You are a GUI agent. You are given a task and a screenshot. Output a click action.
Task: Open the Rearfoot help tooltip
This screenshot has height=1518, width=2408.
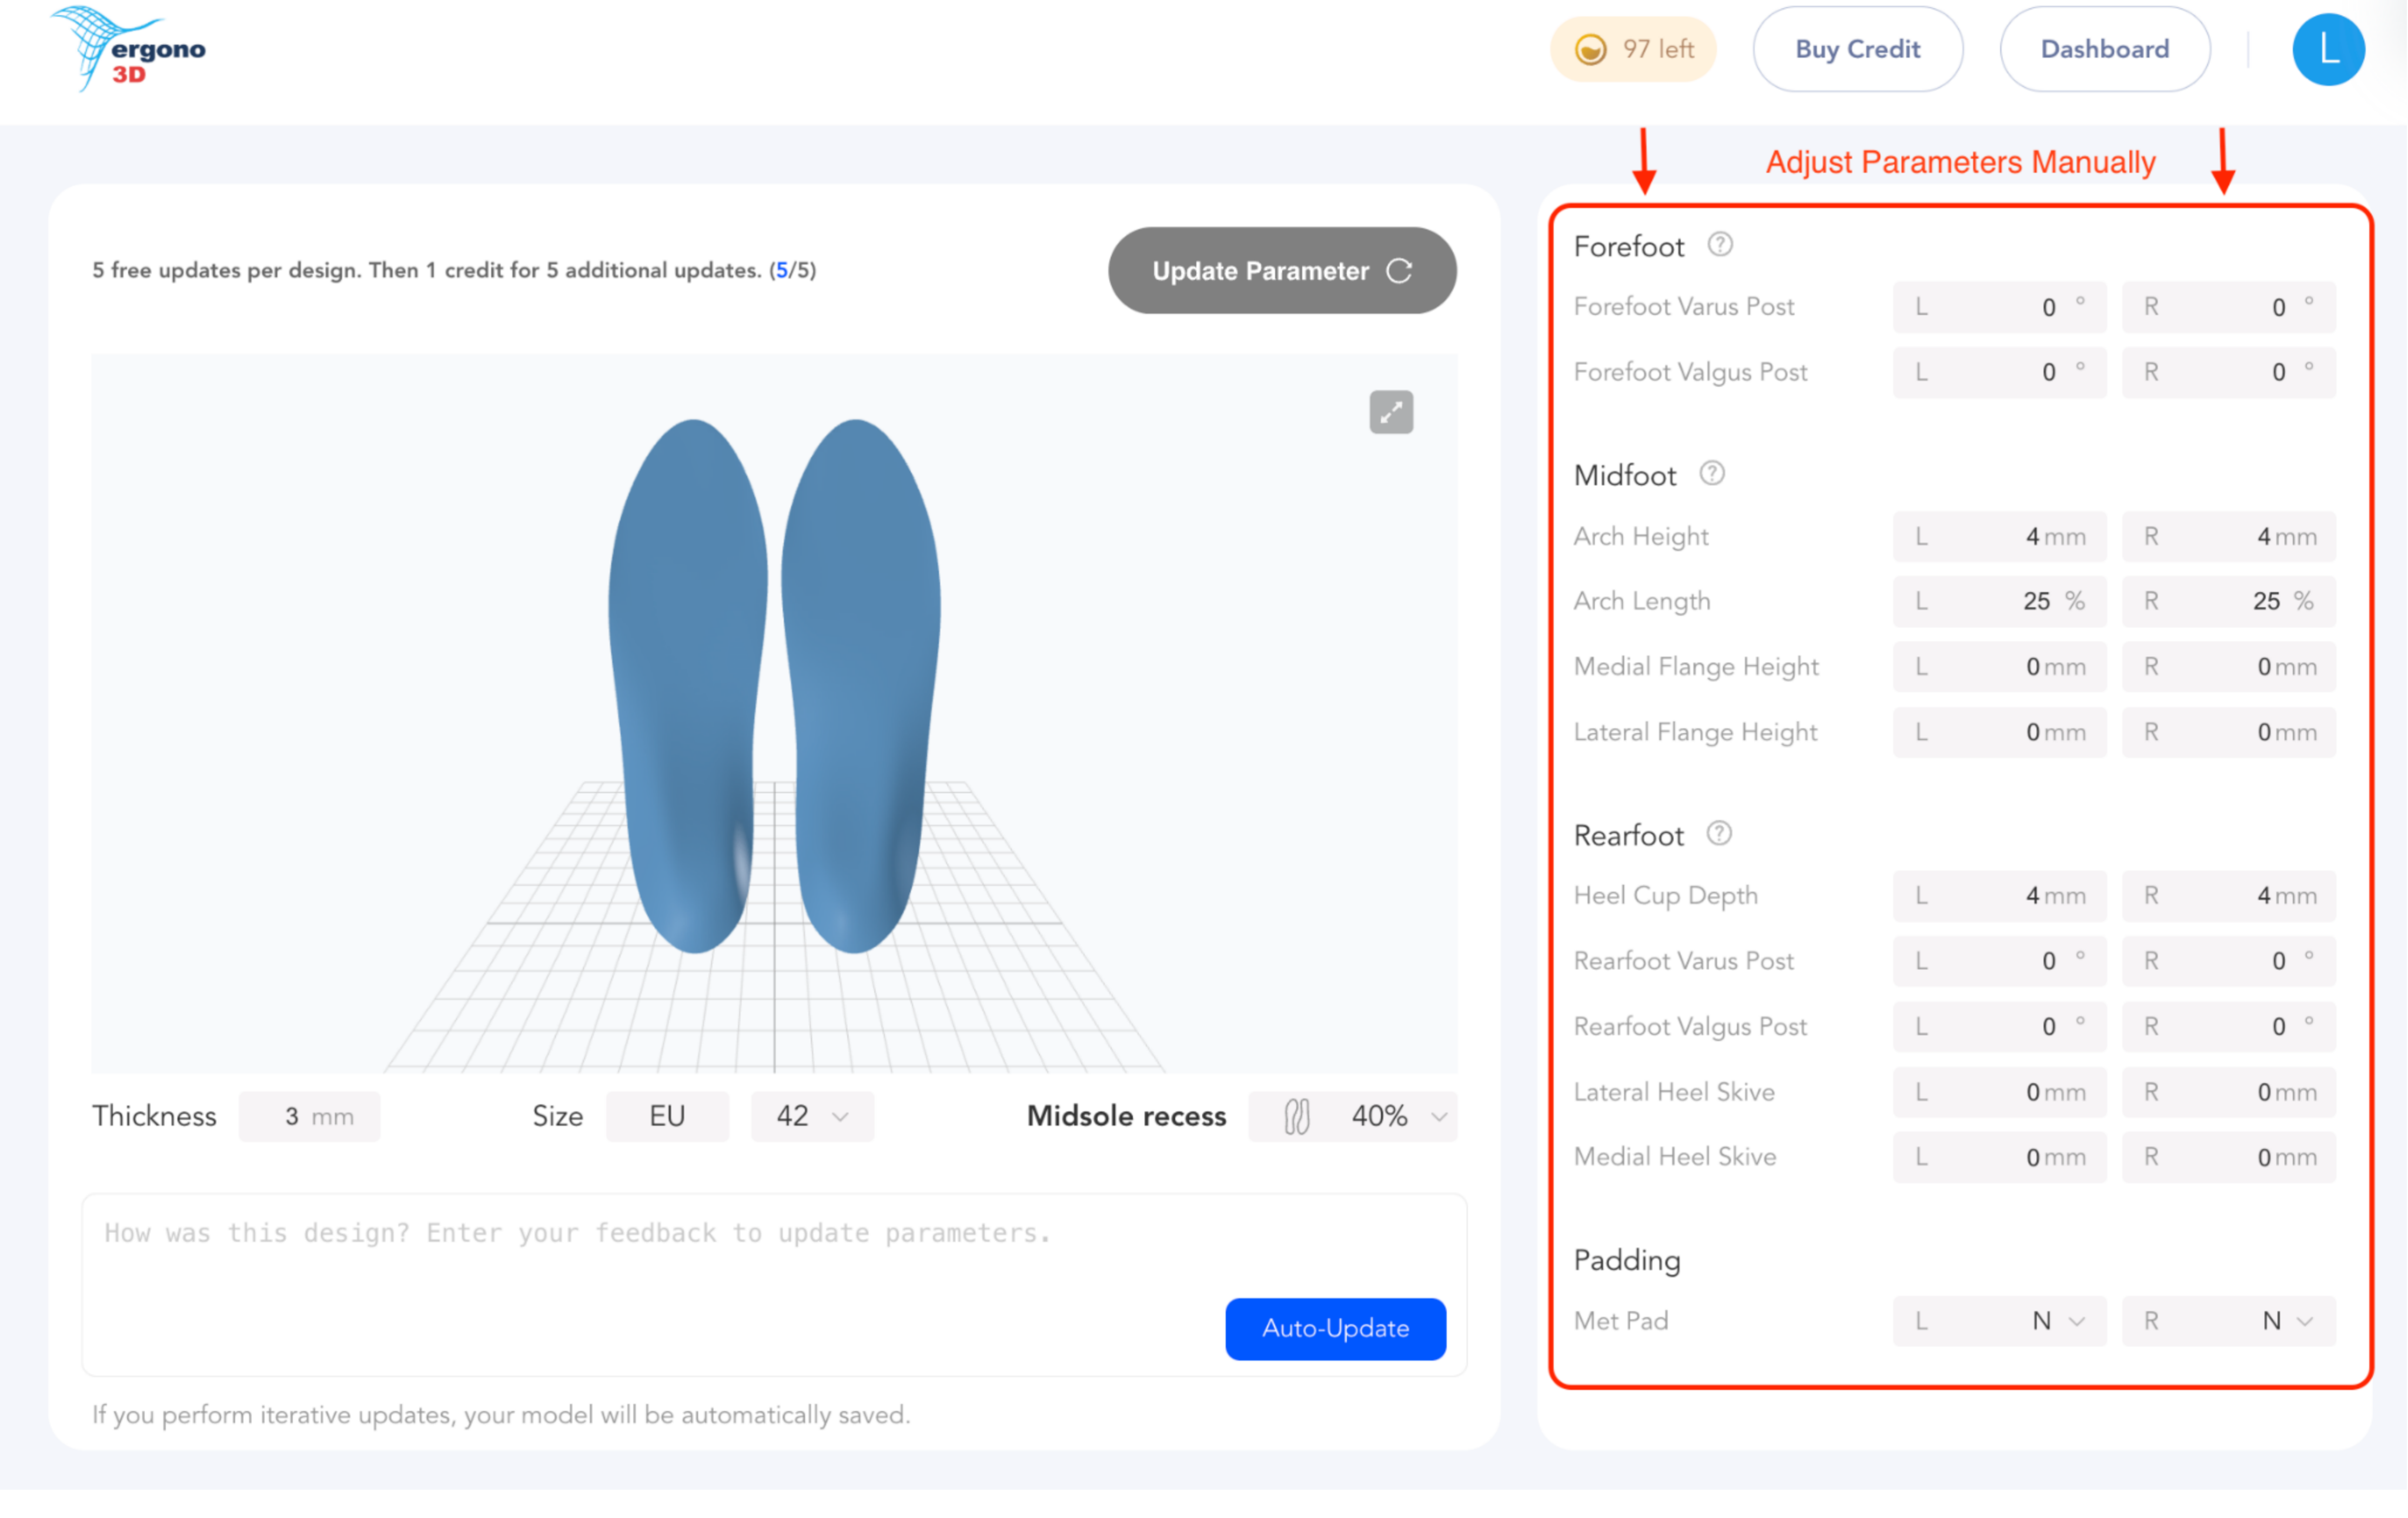1719,834
